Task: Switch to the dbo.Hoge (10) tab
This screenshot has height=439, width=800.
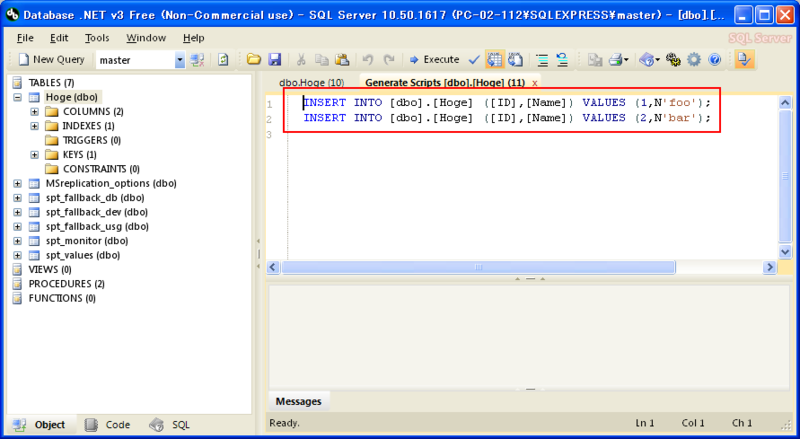Action: pos(311,83)
